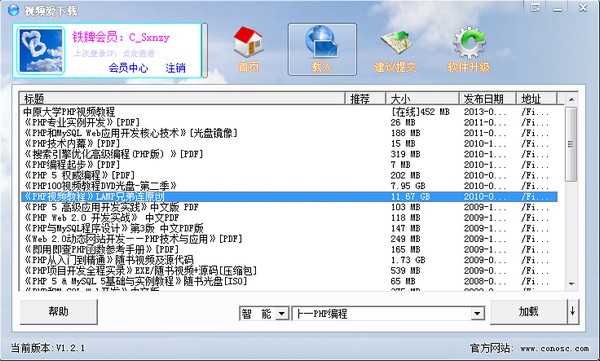The image size is (600, 361).
Task: Click the 注销 logout link
Action: pos(175,68)
